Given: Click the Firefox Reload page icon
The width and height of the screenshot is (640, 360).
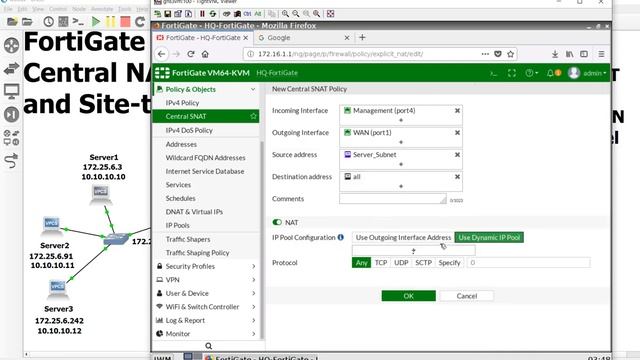Looking at the screenshot, I should tap(191, 54).
